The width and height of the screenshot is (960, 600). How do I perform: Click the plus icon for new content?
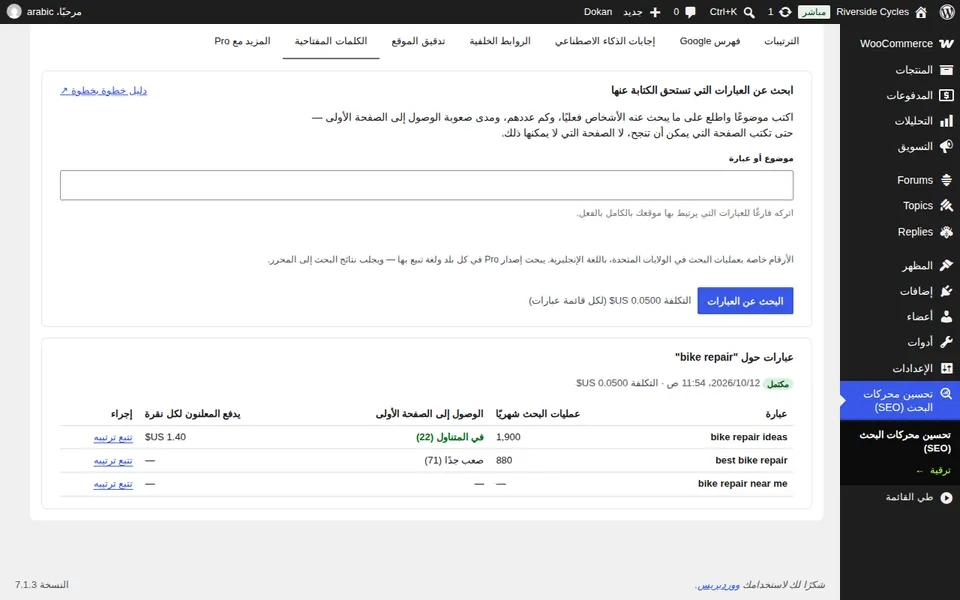655,12
